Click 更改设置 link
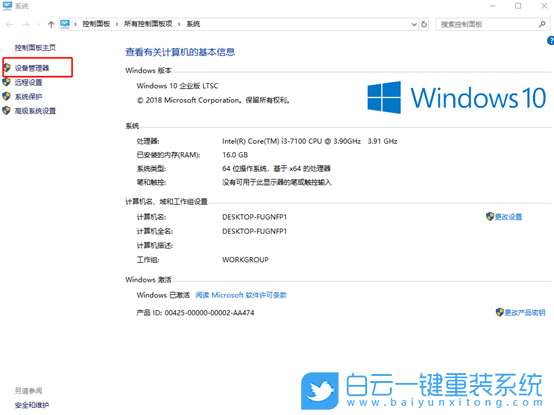554x415 pixels. 508,217
